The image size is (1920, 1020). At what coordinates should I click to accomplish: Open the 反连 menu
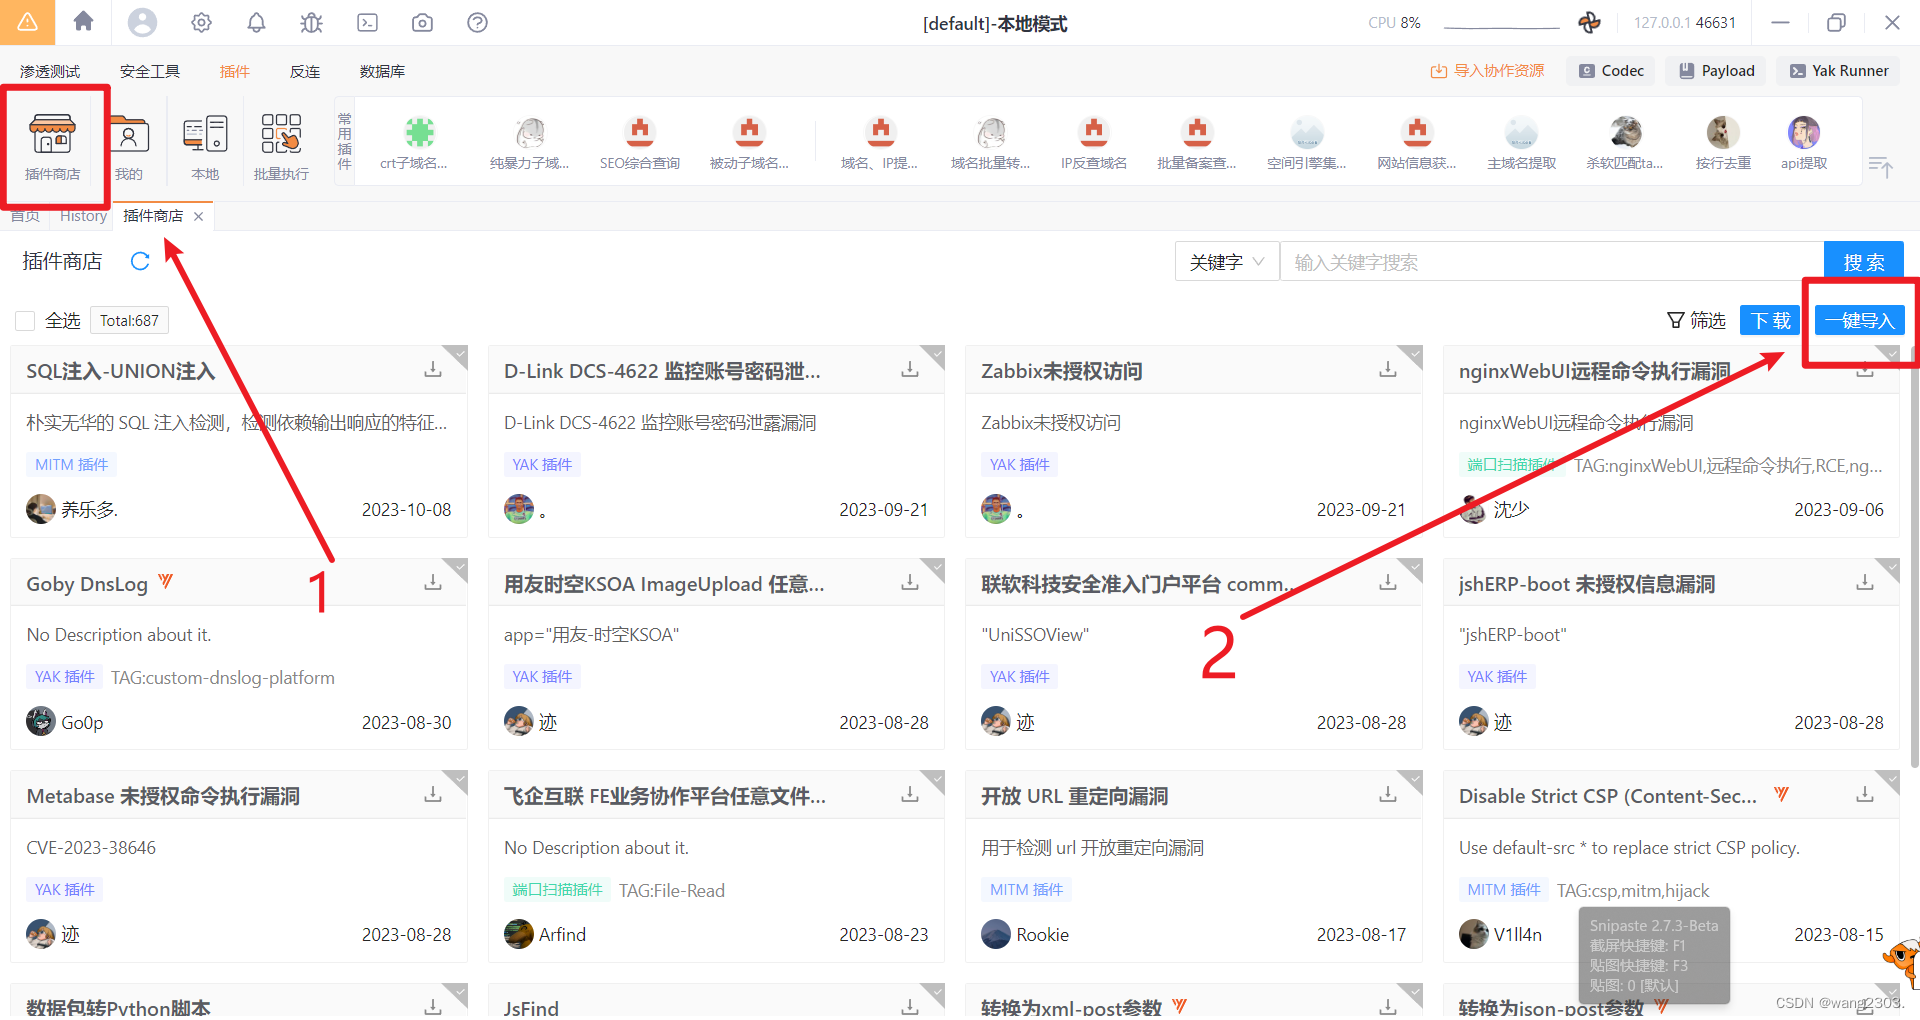click(x=305, y=71)
